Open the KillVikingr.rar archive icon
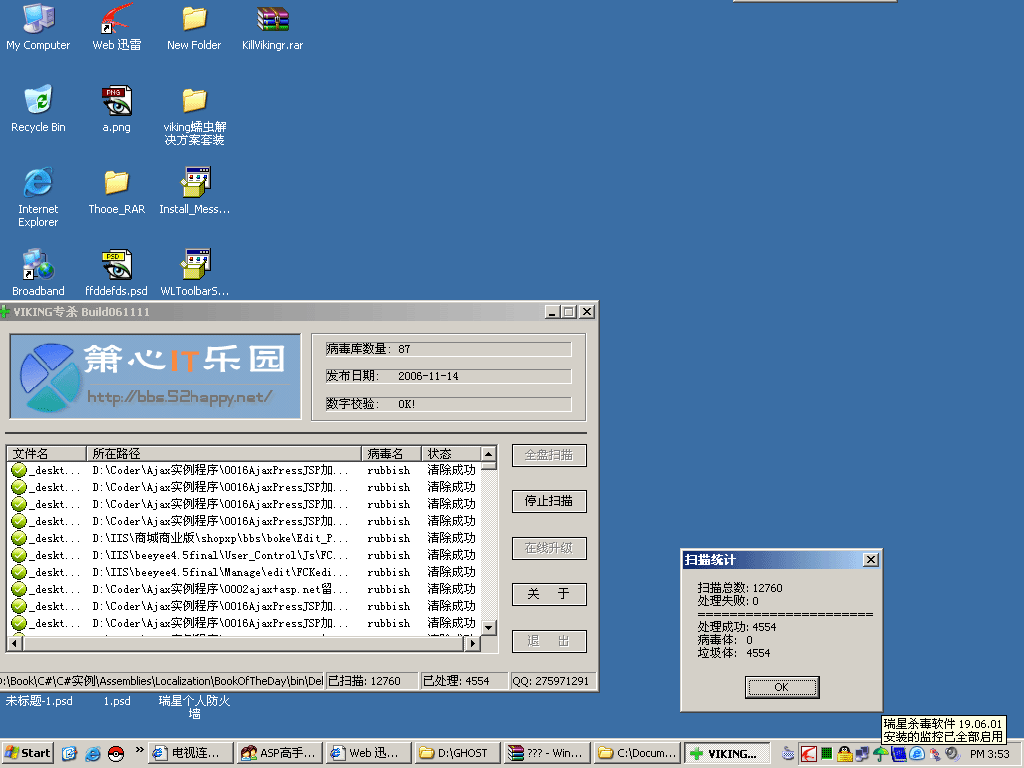Image resolution: width=1024 pixels, height=768 pixels. [x=272, y=20]
